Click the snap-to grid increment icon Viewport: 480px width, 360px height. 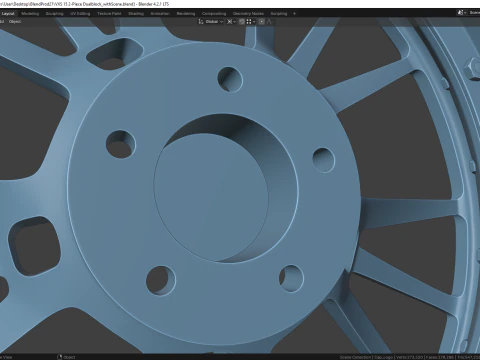[249, 22]
